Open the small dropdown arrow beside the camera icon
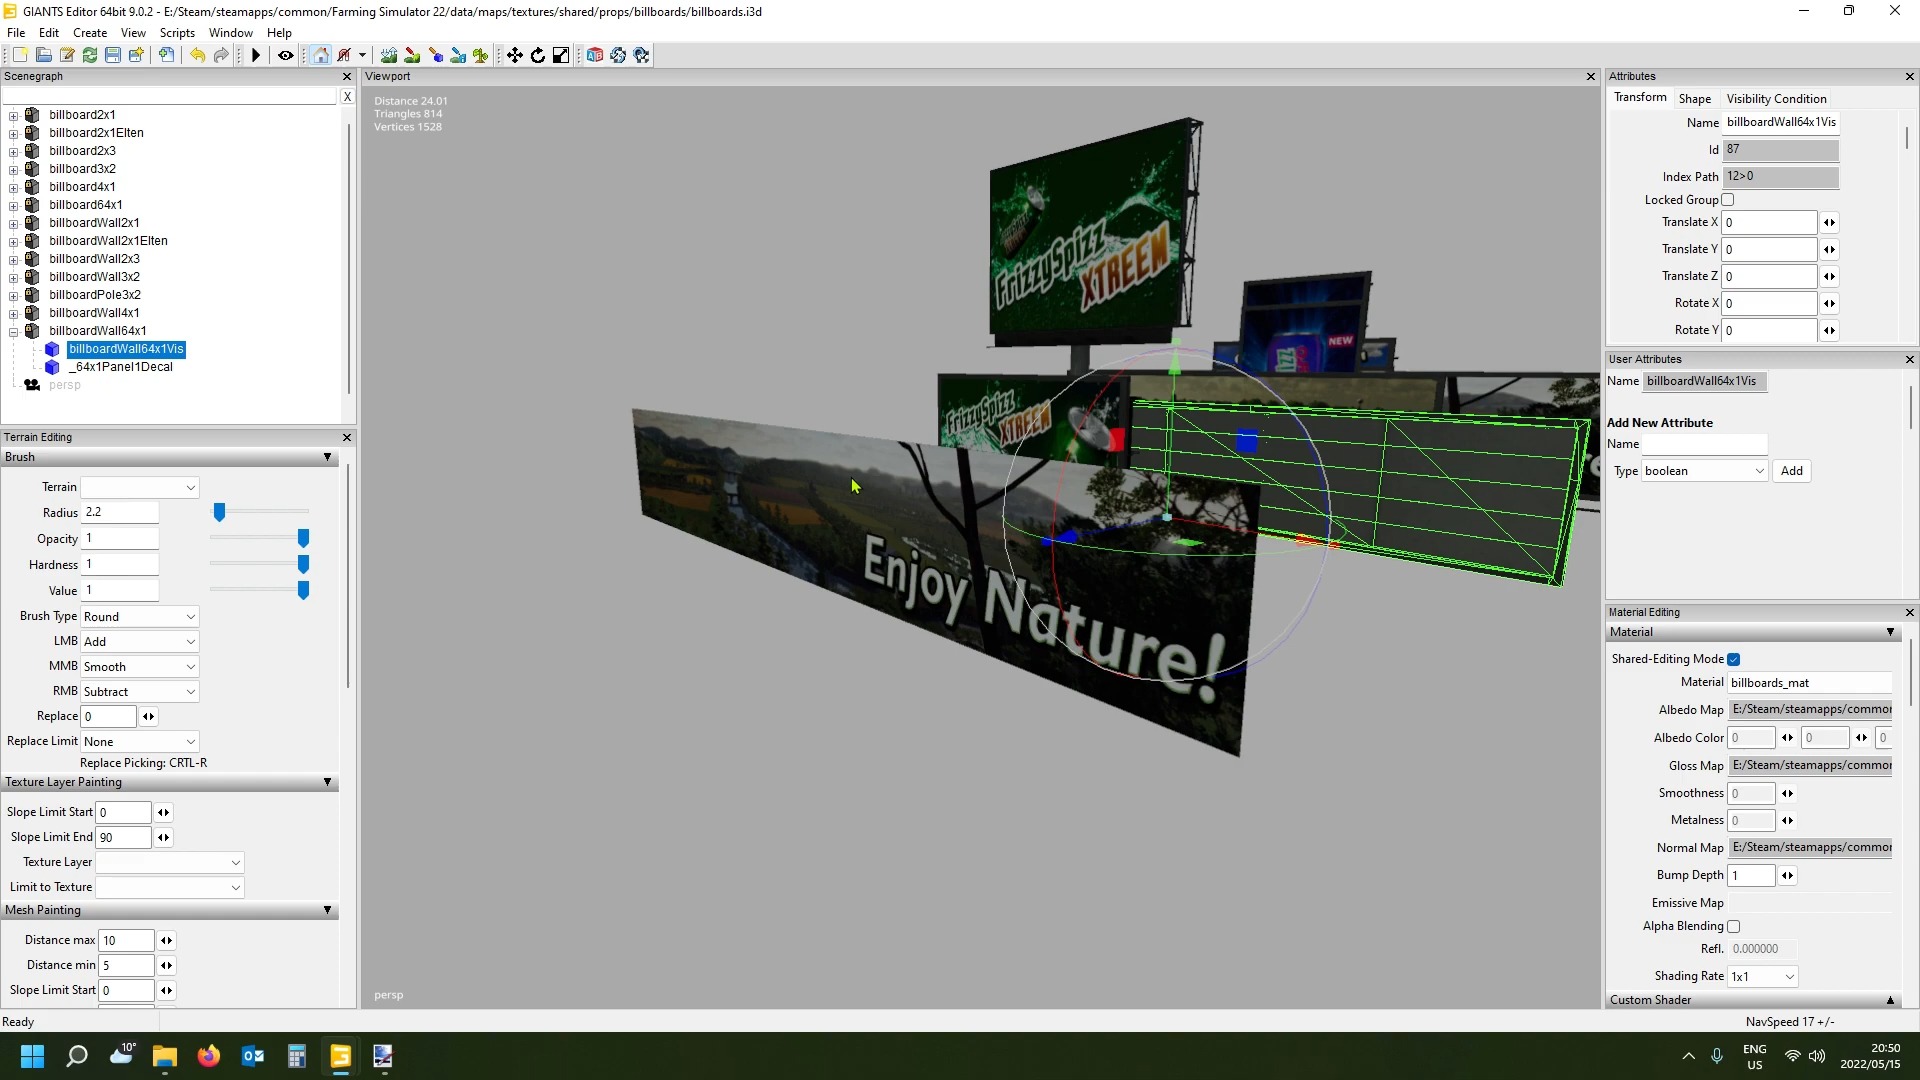Image resolution: width=1920 pixels, height=1080 pixels. pyautogui.click(x=362, y=55)
